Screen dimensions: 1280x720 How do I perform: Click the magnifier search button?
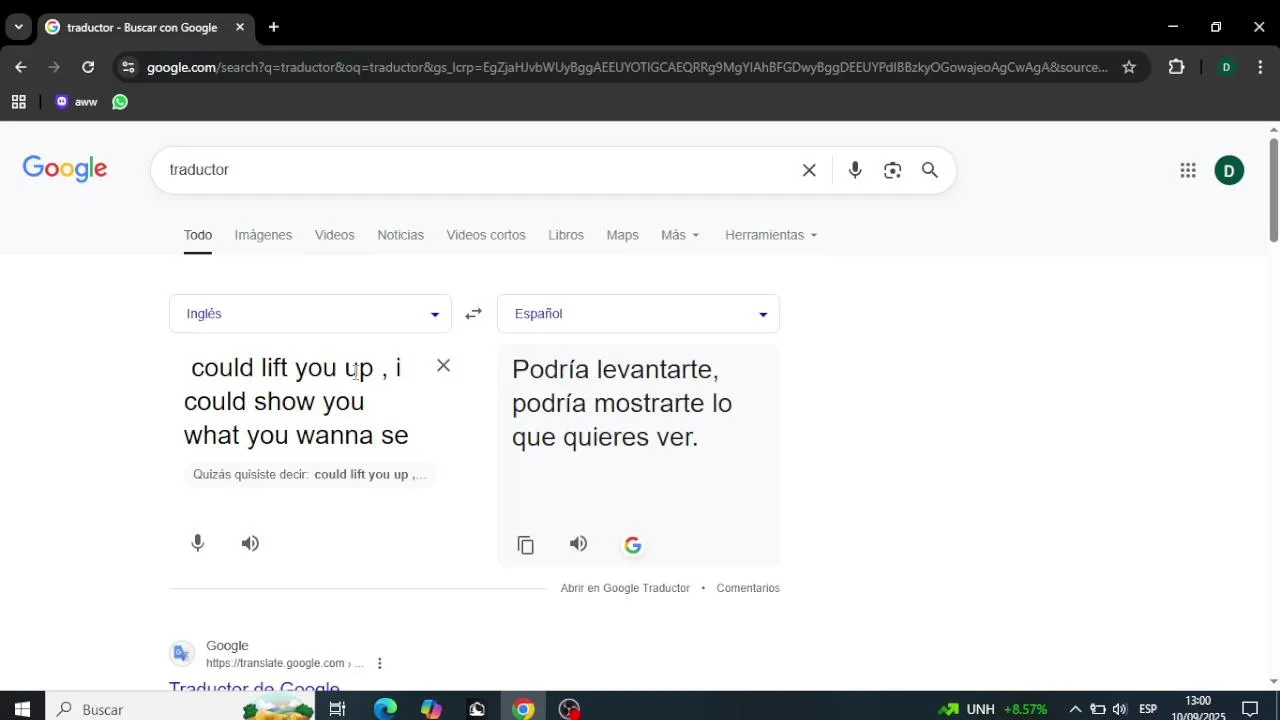(x=930, y=170)
